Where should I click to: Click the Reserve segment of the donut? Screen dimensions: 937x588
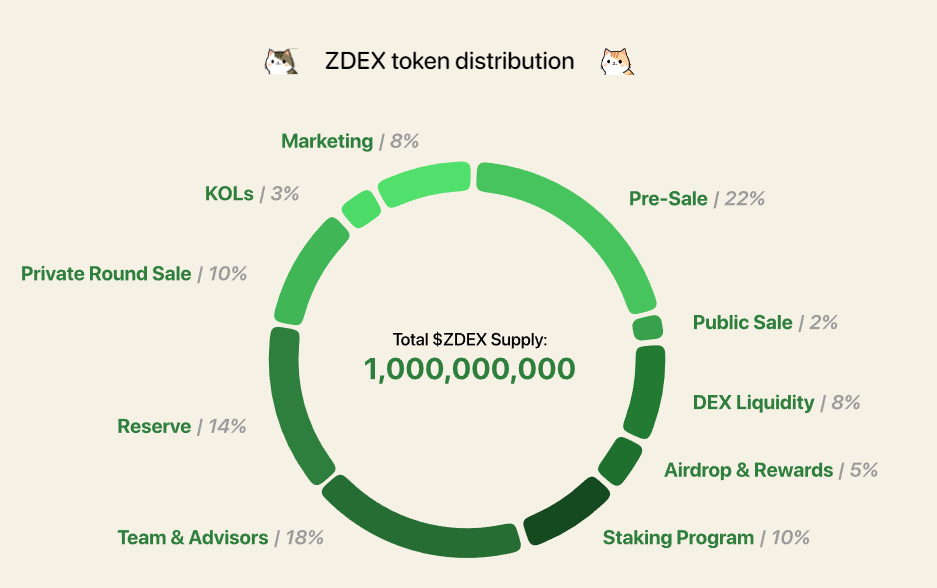(x=294, y=404)
